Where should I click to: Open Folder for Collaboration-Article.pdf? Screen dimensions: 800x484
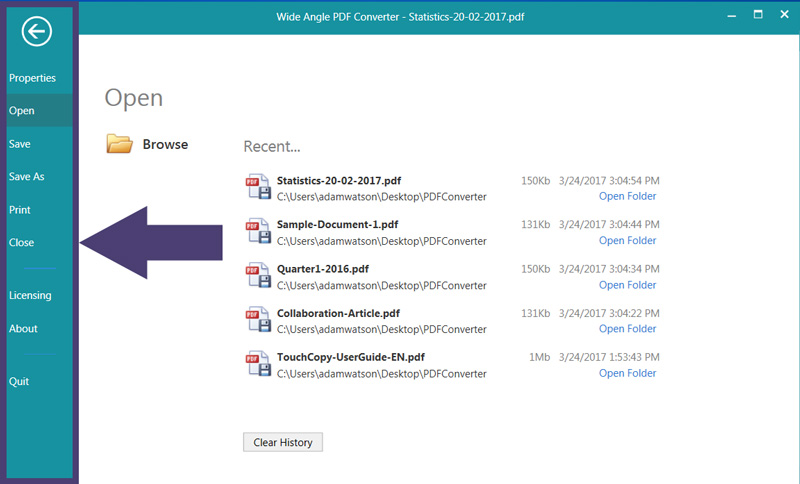click(x=628, y=329)
